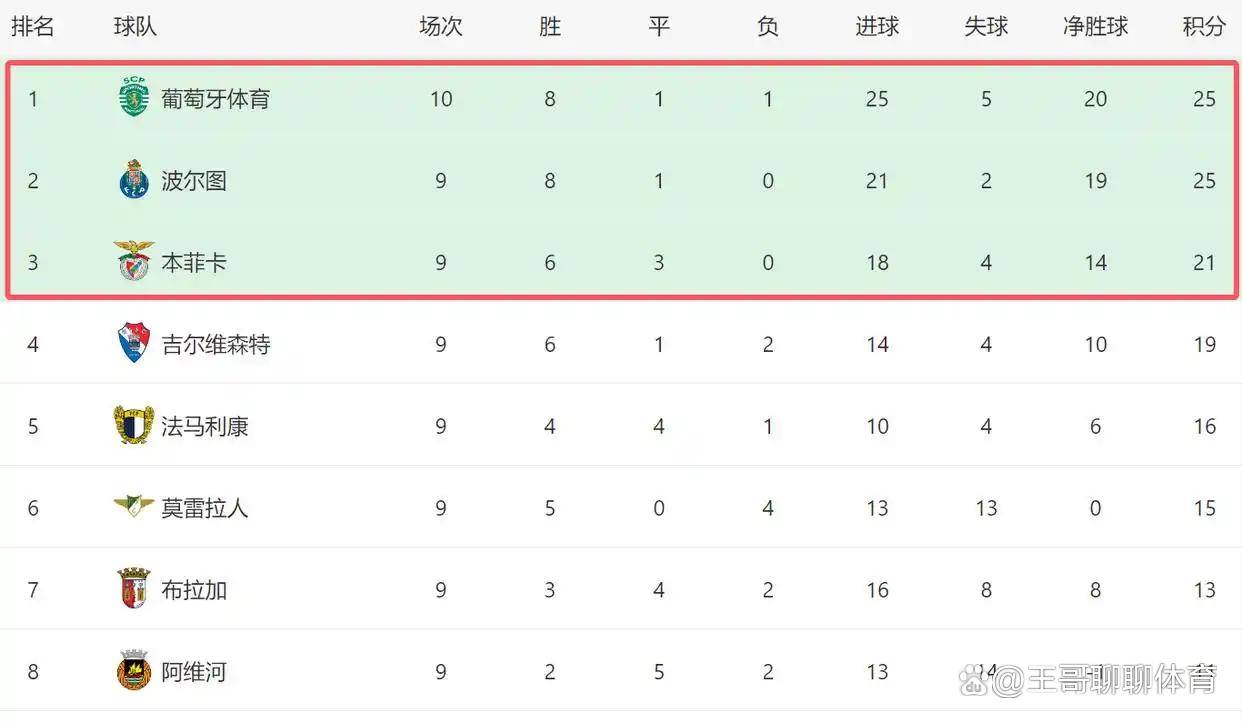Click the 净胜球 column header
The height and width of the screenshot is (723, 1242).
pyautogui.click(x=1095, y=27)
